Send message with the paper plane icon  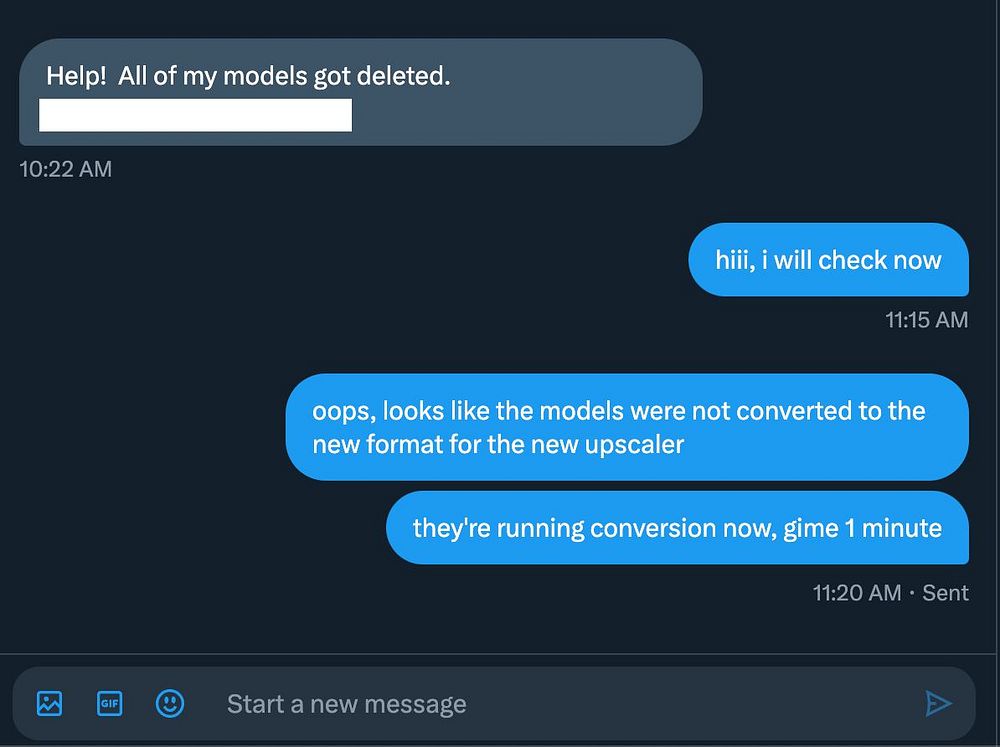coord(938,704)
